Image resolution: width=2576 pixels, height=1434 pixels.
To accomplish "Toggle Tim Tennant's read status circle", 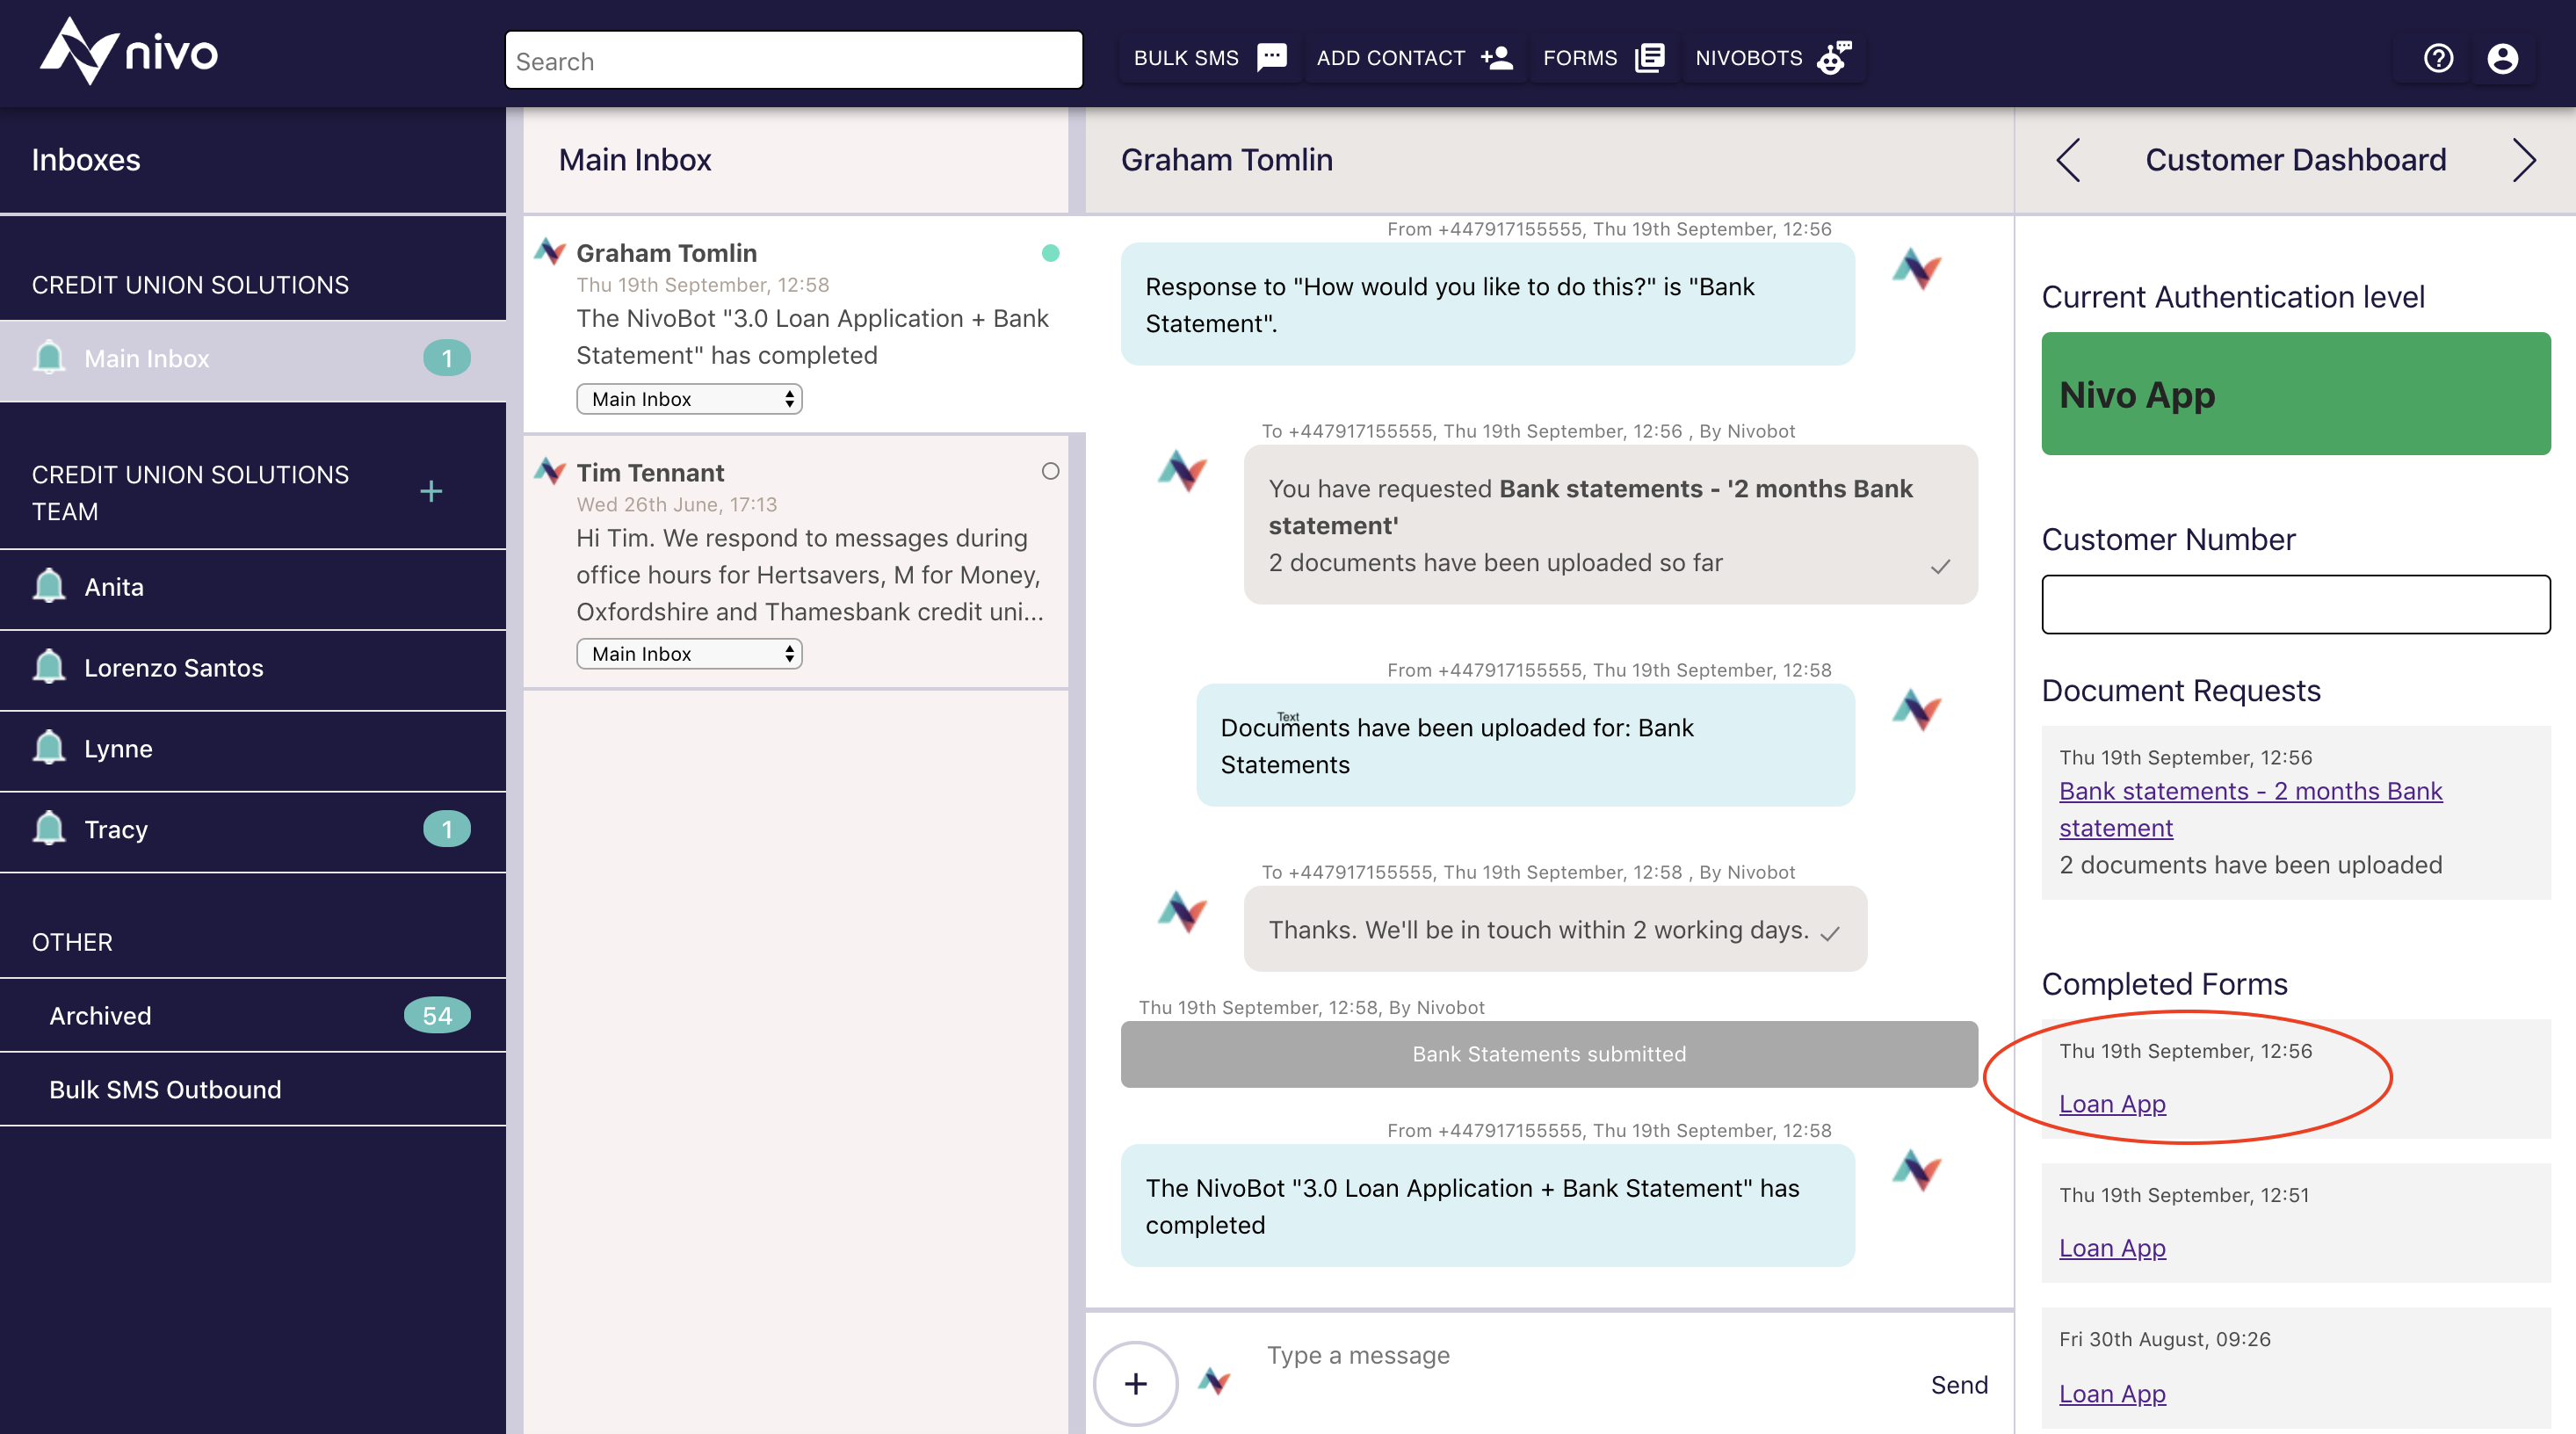I will (1050, 471).
